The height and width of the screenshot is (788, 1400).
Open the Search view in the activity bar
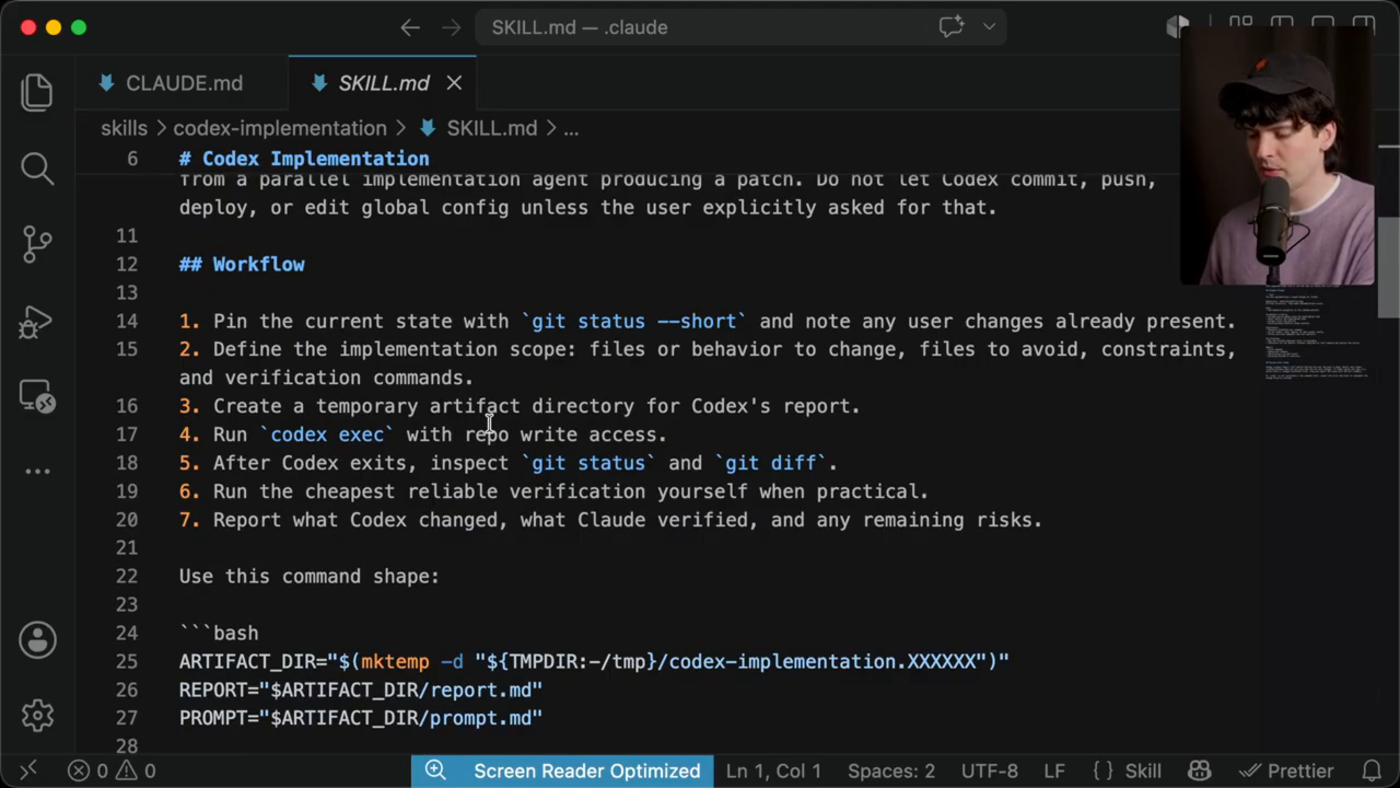pyautogui.click(x=37, y=168)
